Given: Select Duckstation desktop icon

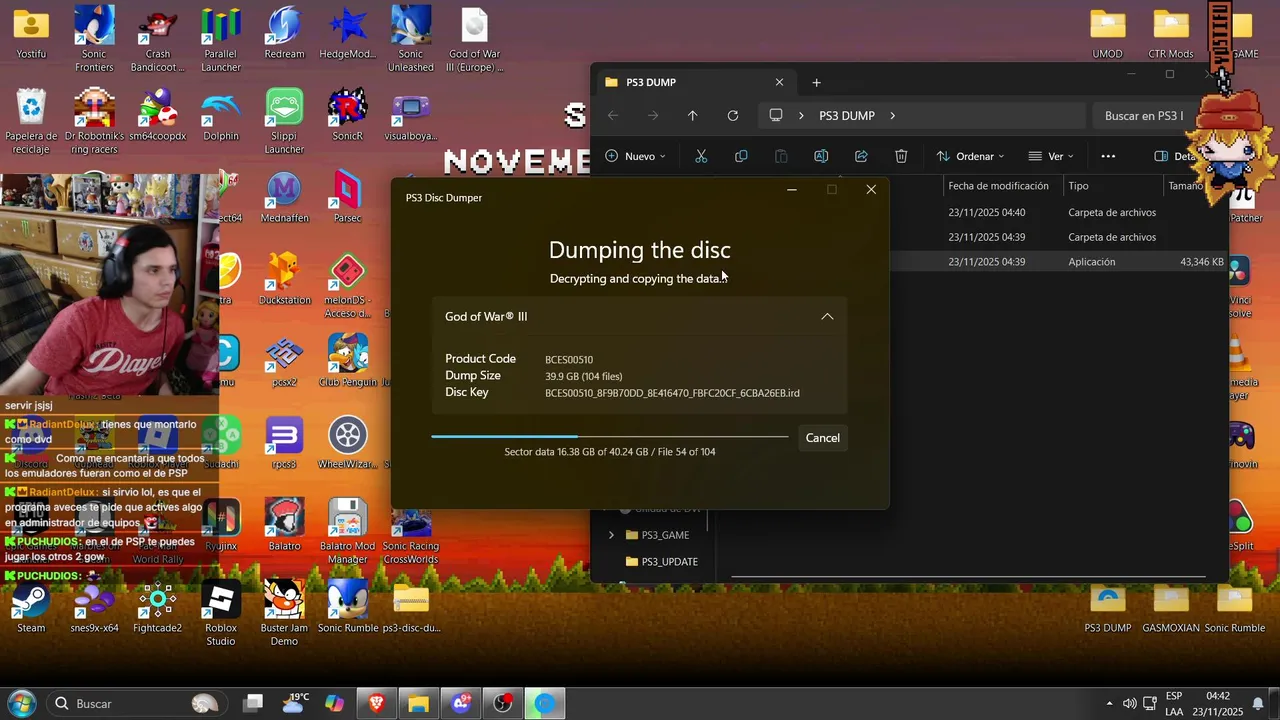Looking at the screenshot, I should [284, 279].
